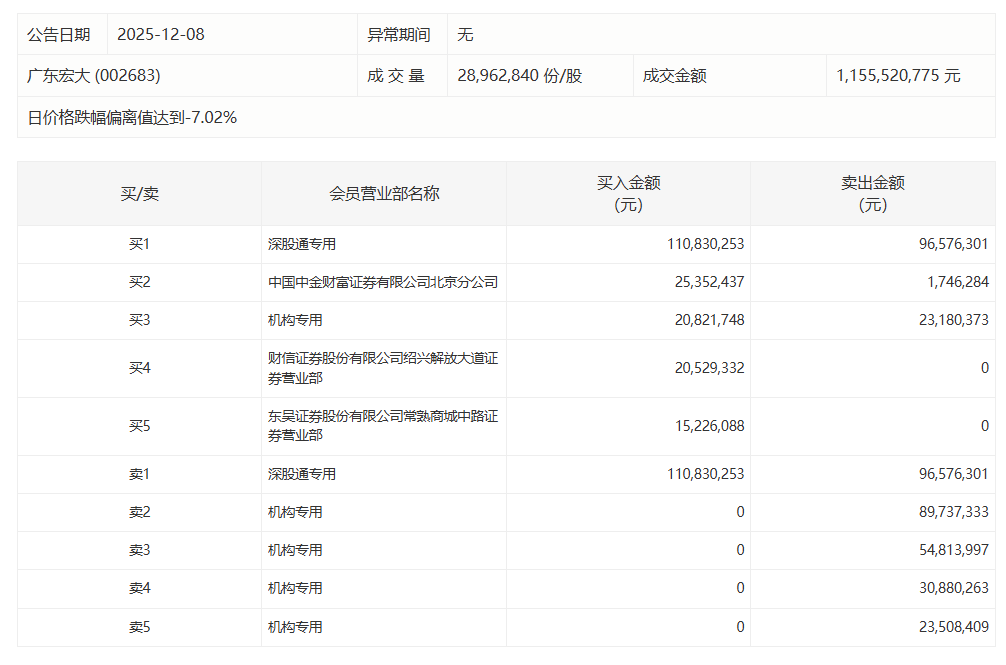Select the 日价格跌幅偏离值达到-7.02% text
Viewport: 1006px width, 665px height.
[132, 118]
